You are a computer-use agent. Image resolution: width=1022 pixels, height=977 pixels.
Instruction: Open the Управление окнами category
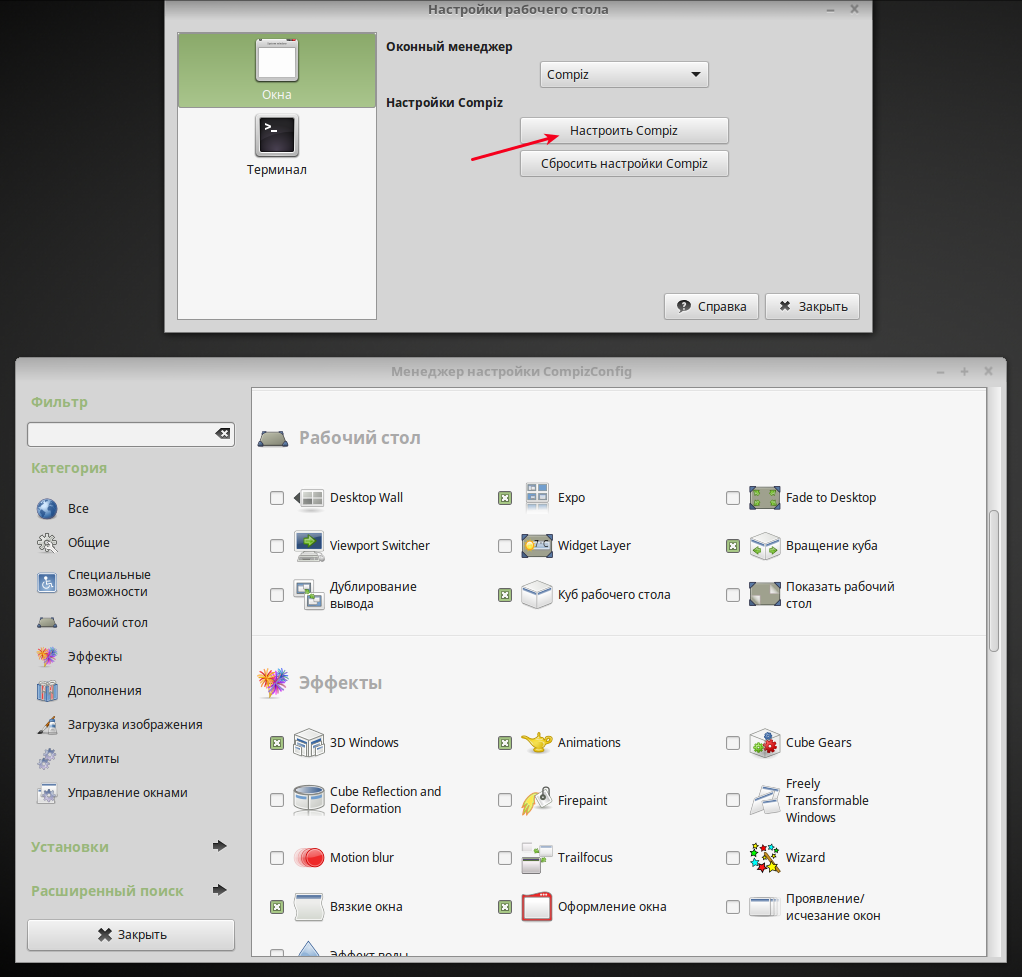(112, 793)
